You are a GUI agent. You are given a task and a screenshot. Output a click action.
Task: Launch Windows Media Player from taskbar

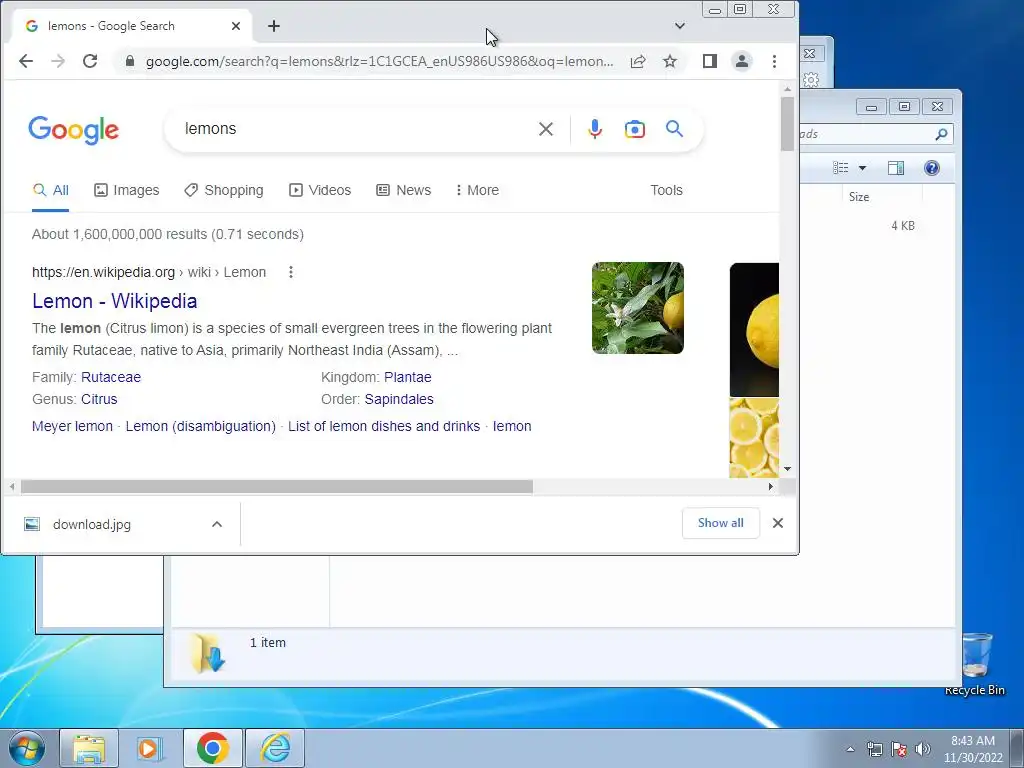[150, 748]
